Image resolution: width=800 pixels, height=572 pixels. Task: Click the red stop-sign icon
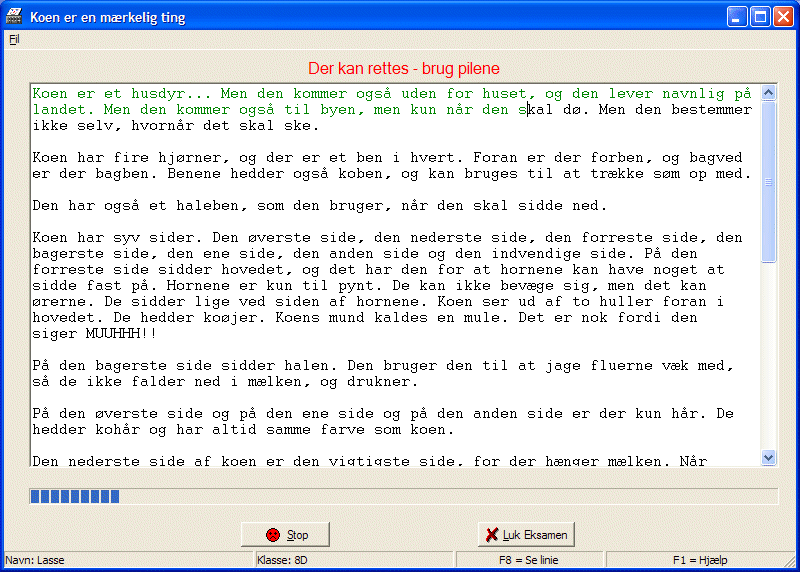(273, 535)
